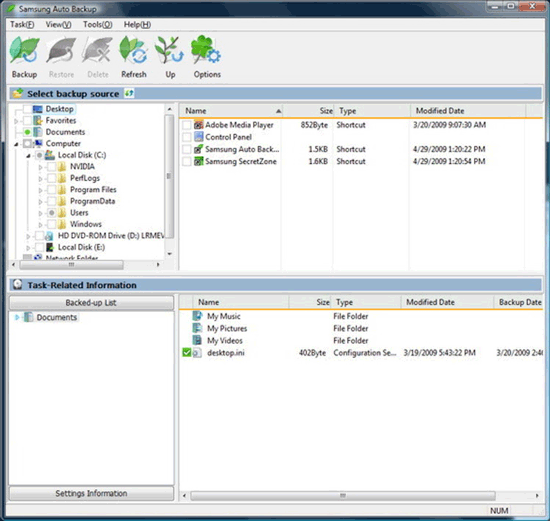
Task: Open the View menu
Action: pyautogui.click(x=59, y=25)
